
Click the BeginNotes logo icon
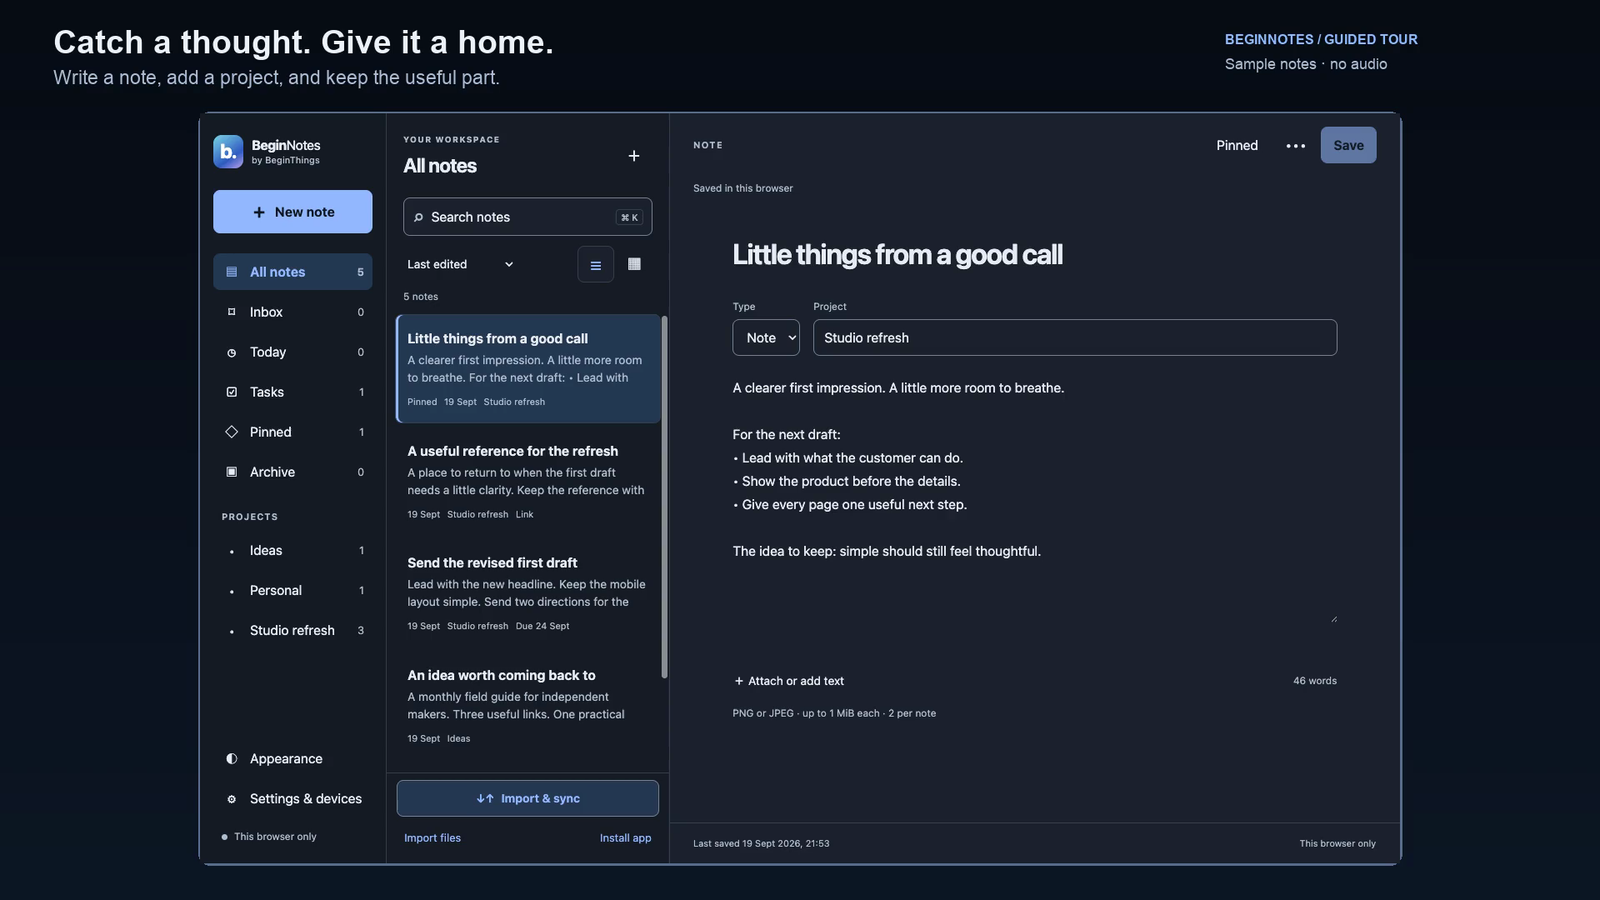[228, 152]
